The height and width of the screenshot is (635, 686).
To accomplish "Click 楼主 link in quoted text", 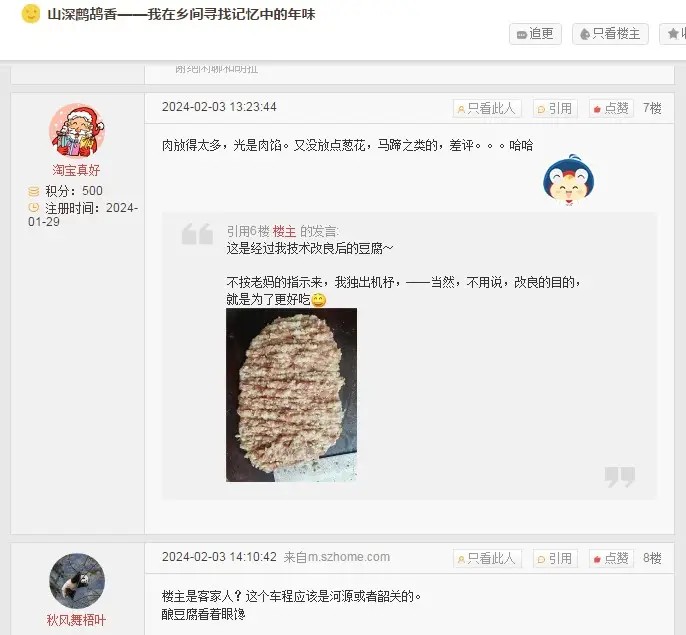I will click(x=284, y=231).
